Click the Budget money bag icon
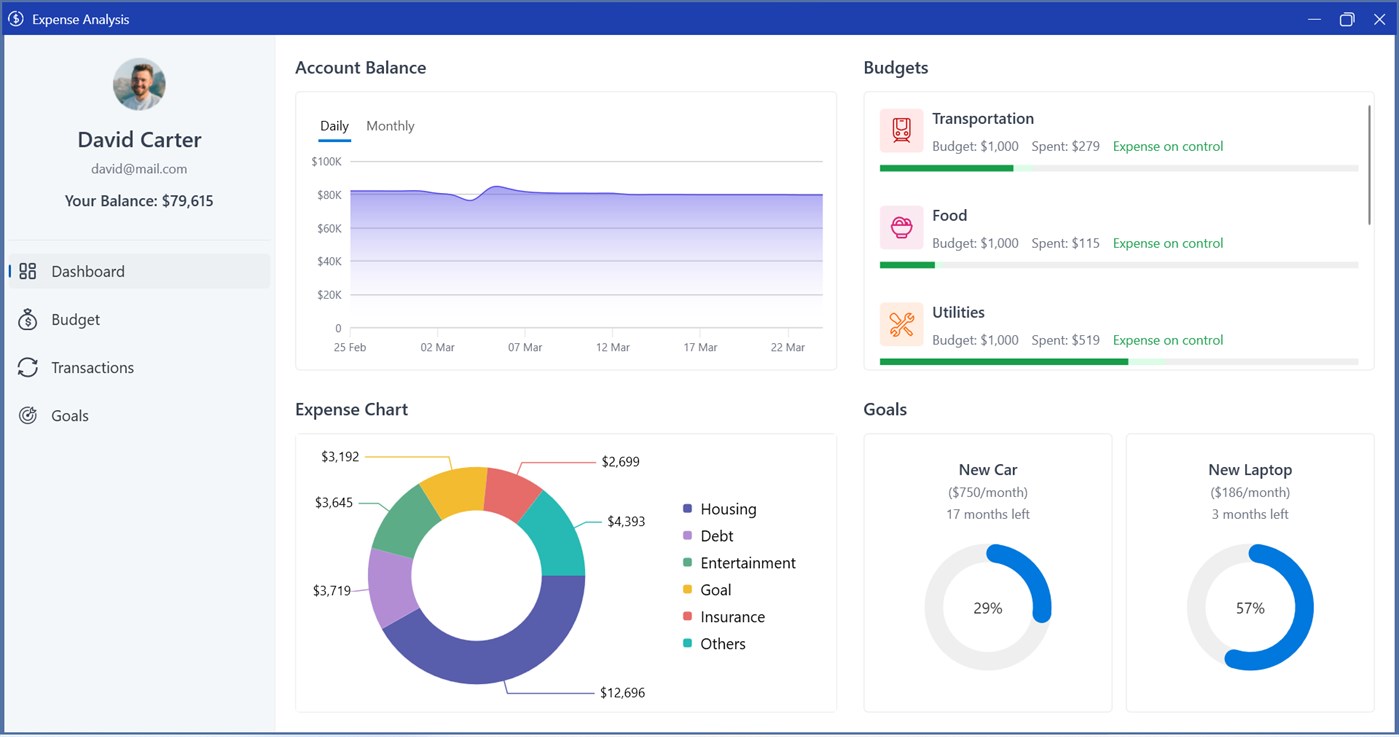The image size is (1399, 737). (x=28, y=320)
